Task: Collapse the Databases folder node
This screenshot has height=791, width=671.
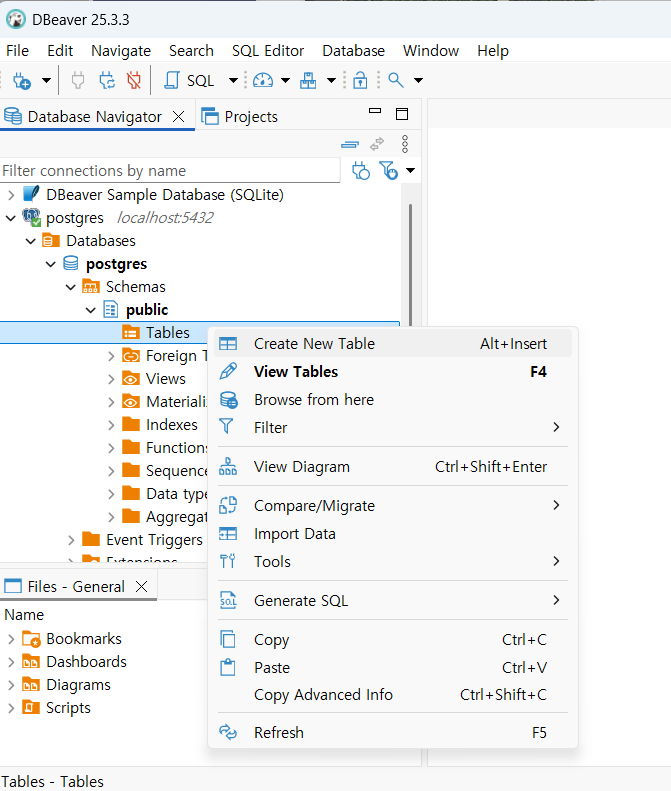Action: [x=31, y=241]
